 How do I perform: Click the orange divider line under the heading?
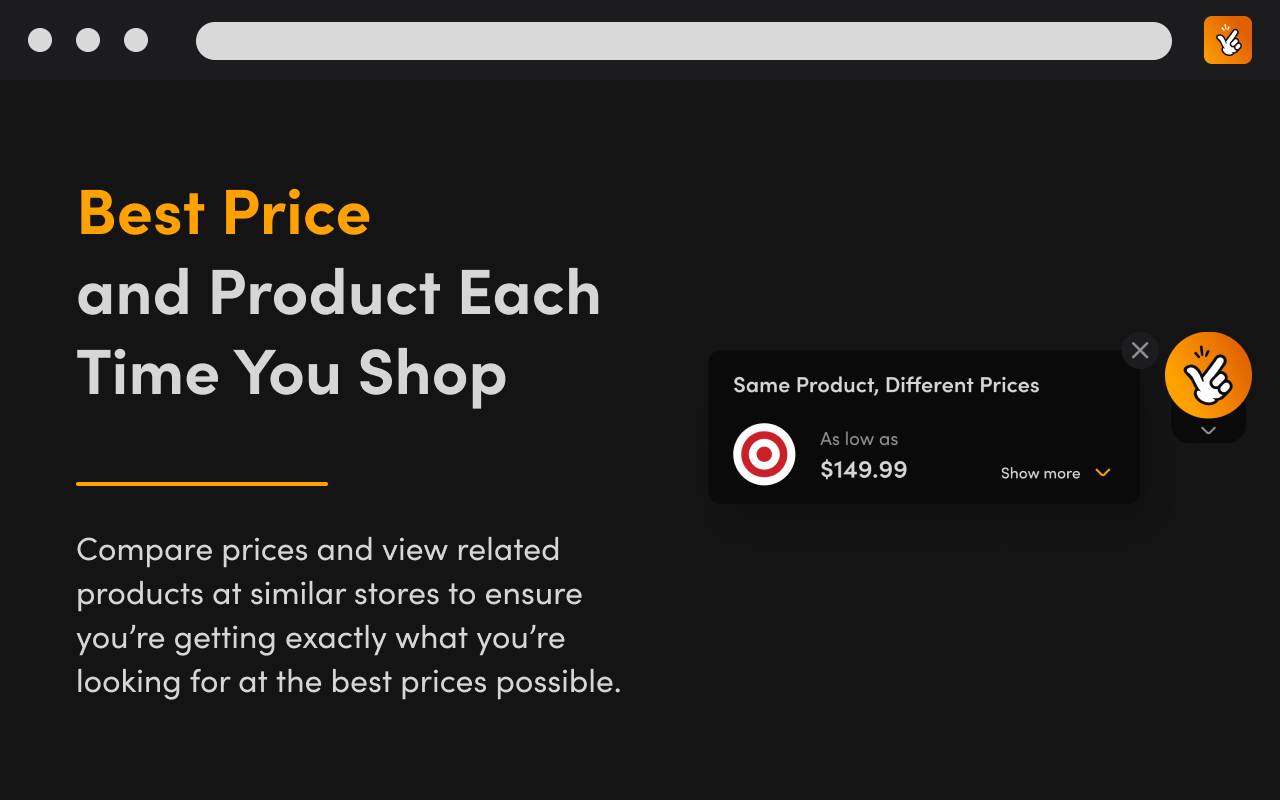pos(202,484)
